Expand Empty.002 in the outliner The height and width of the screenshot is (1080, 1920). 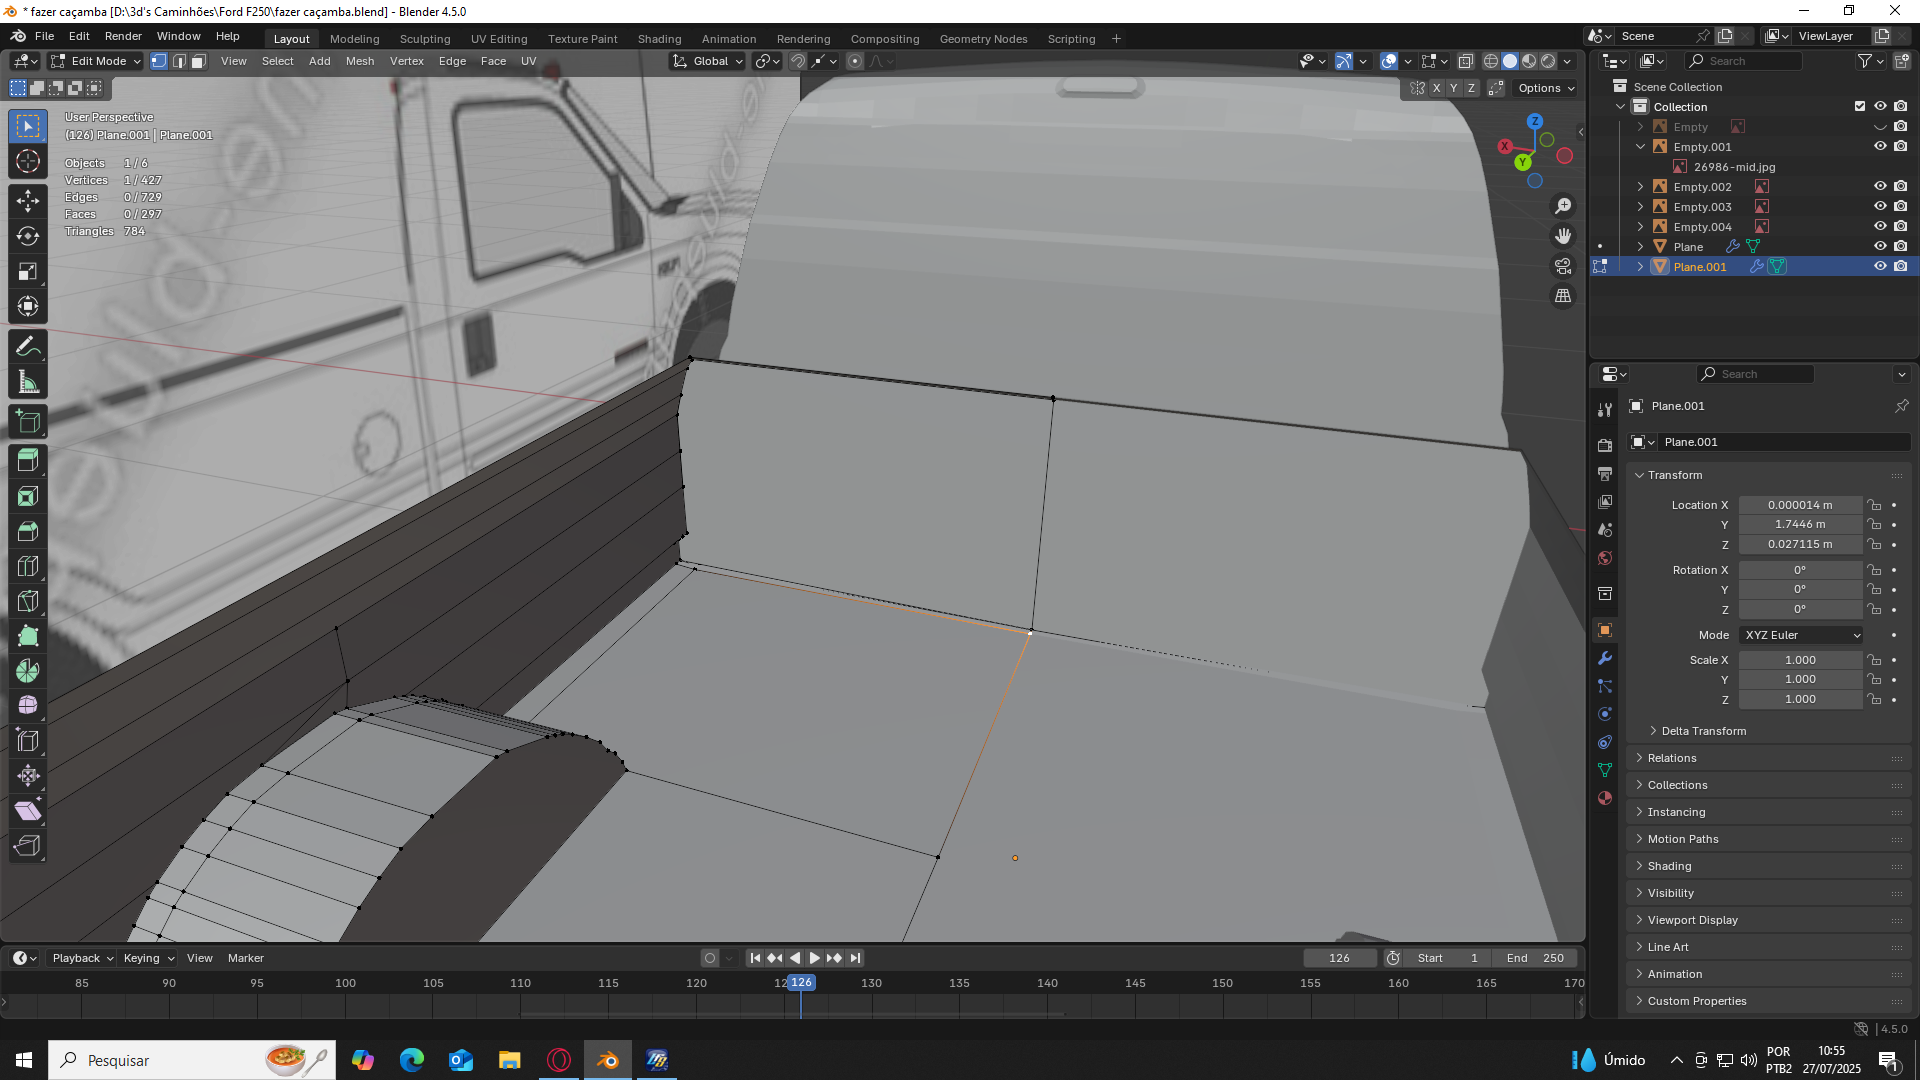tap(1640, 187)
